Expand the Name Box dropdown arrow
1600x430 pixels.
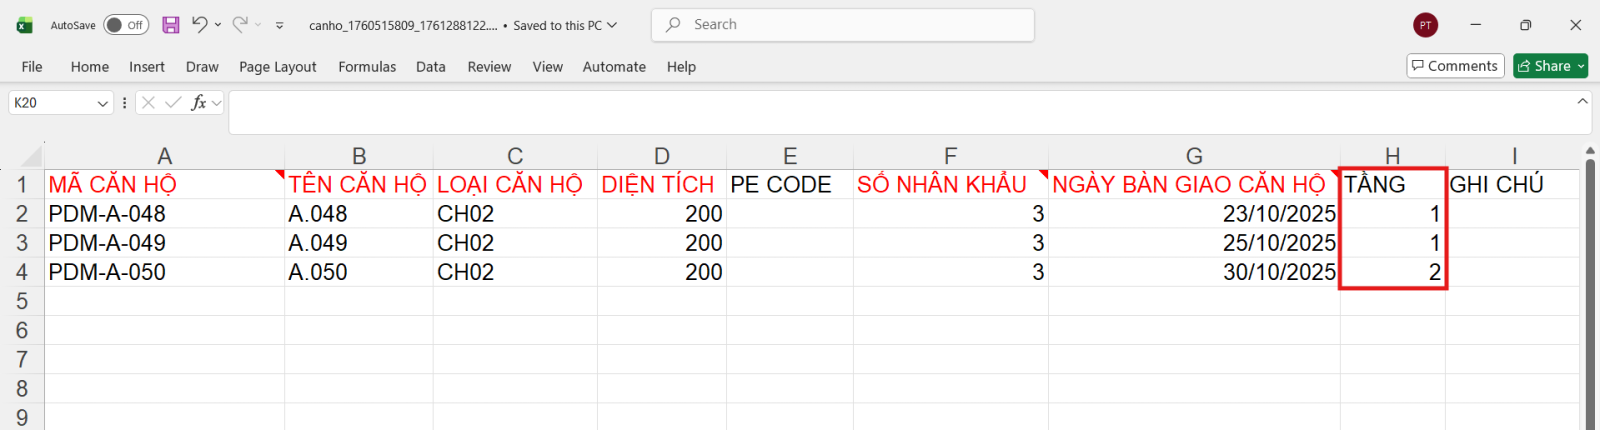[102, 103]
